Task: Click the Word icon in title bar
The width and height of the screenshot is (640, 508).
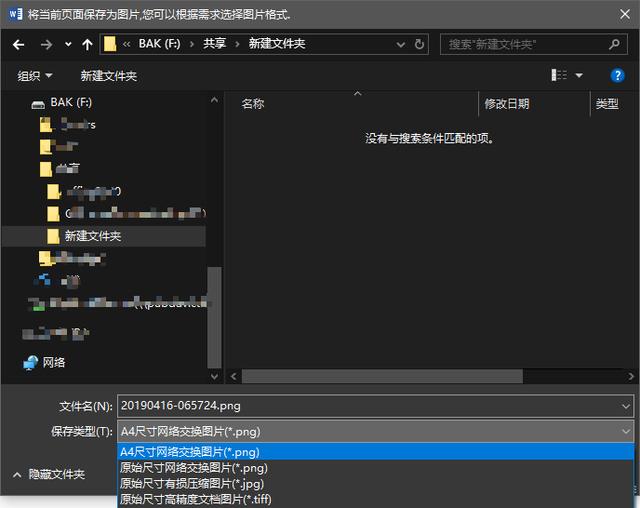Action: (15, 14)
